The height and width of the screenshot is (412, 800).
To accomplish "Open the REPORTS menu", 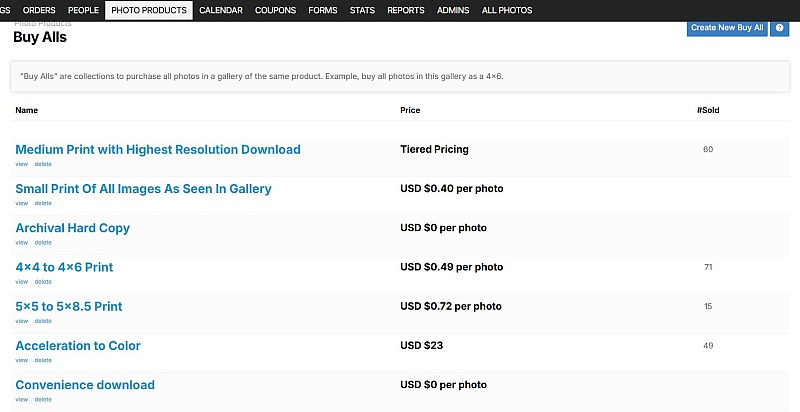I will pos(406,10).
